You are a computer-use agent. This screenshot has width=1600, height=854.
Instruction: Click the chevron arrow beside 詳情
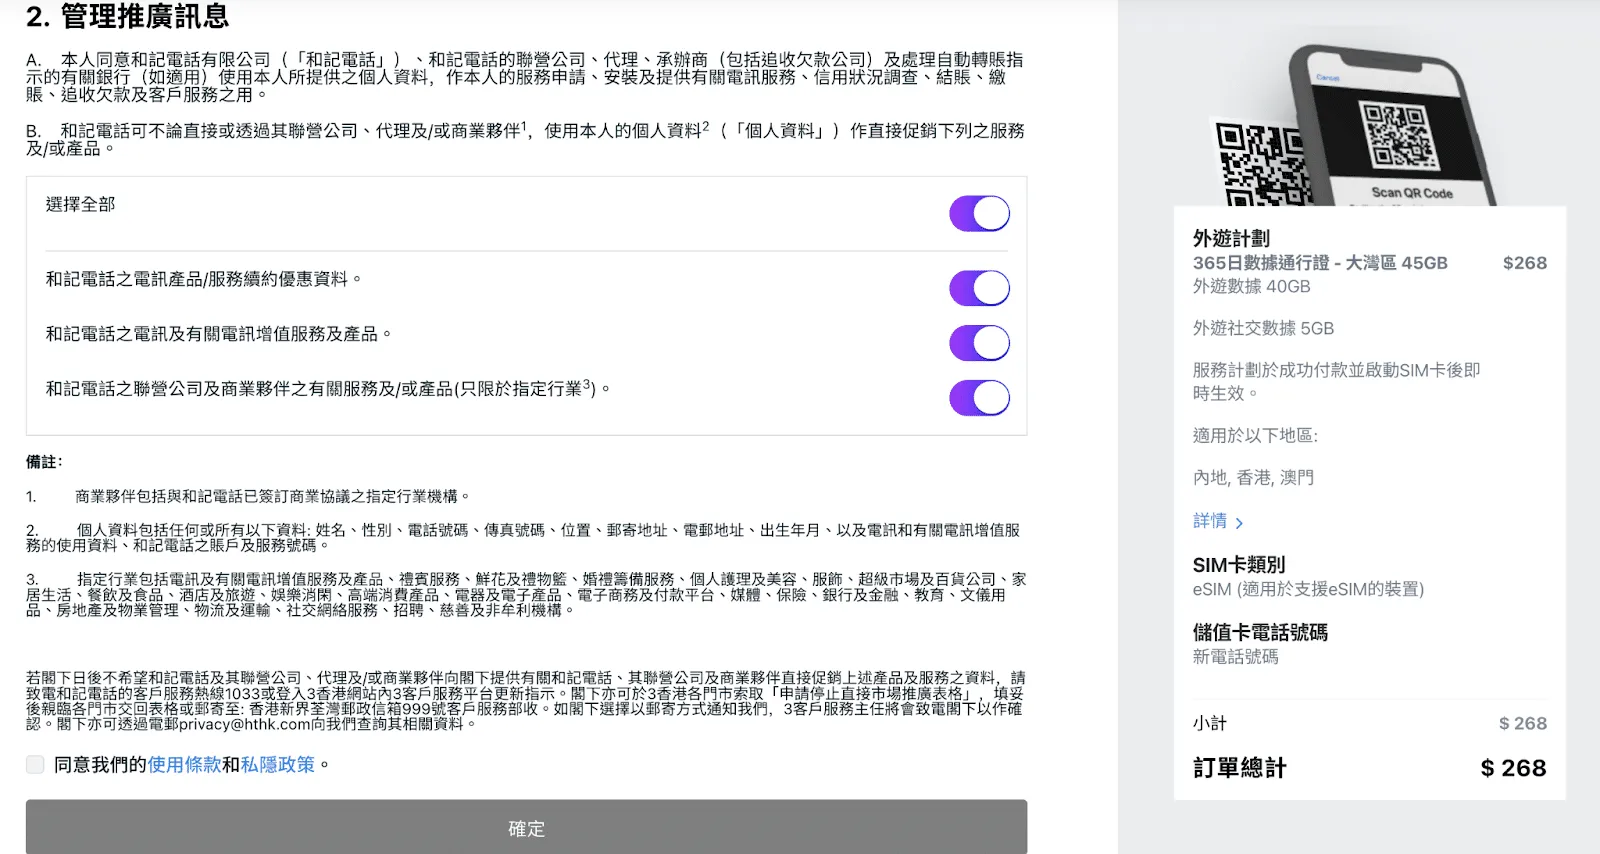pyautogui.click(x=1240, y=523)
